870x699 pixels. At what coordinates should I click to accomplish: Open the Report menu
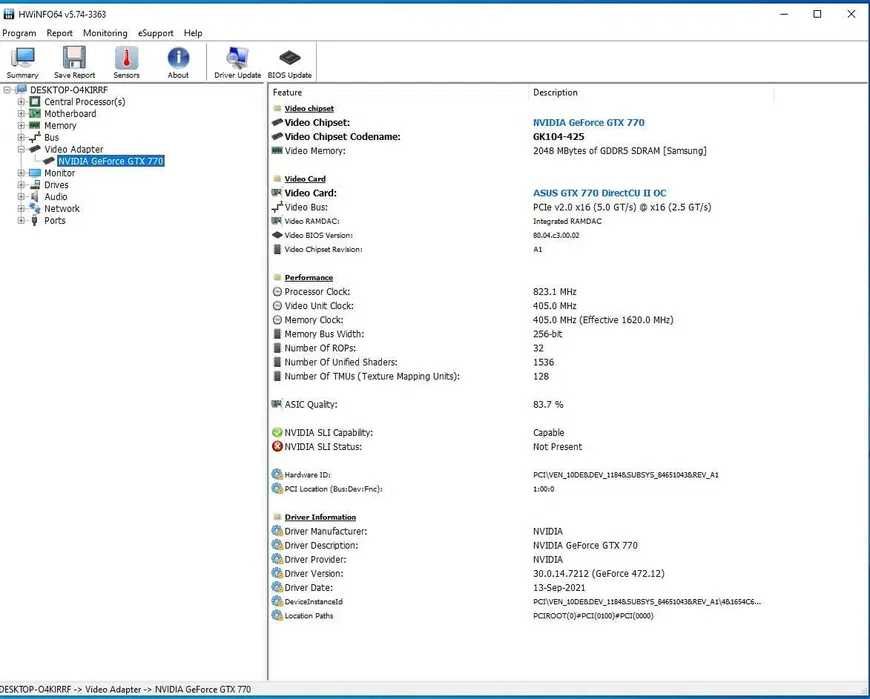[59, 33]
